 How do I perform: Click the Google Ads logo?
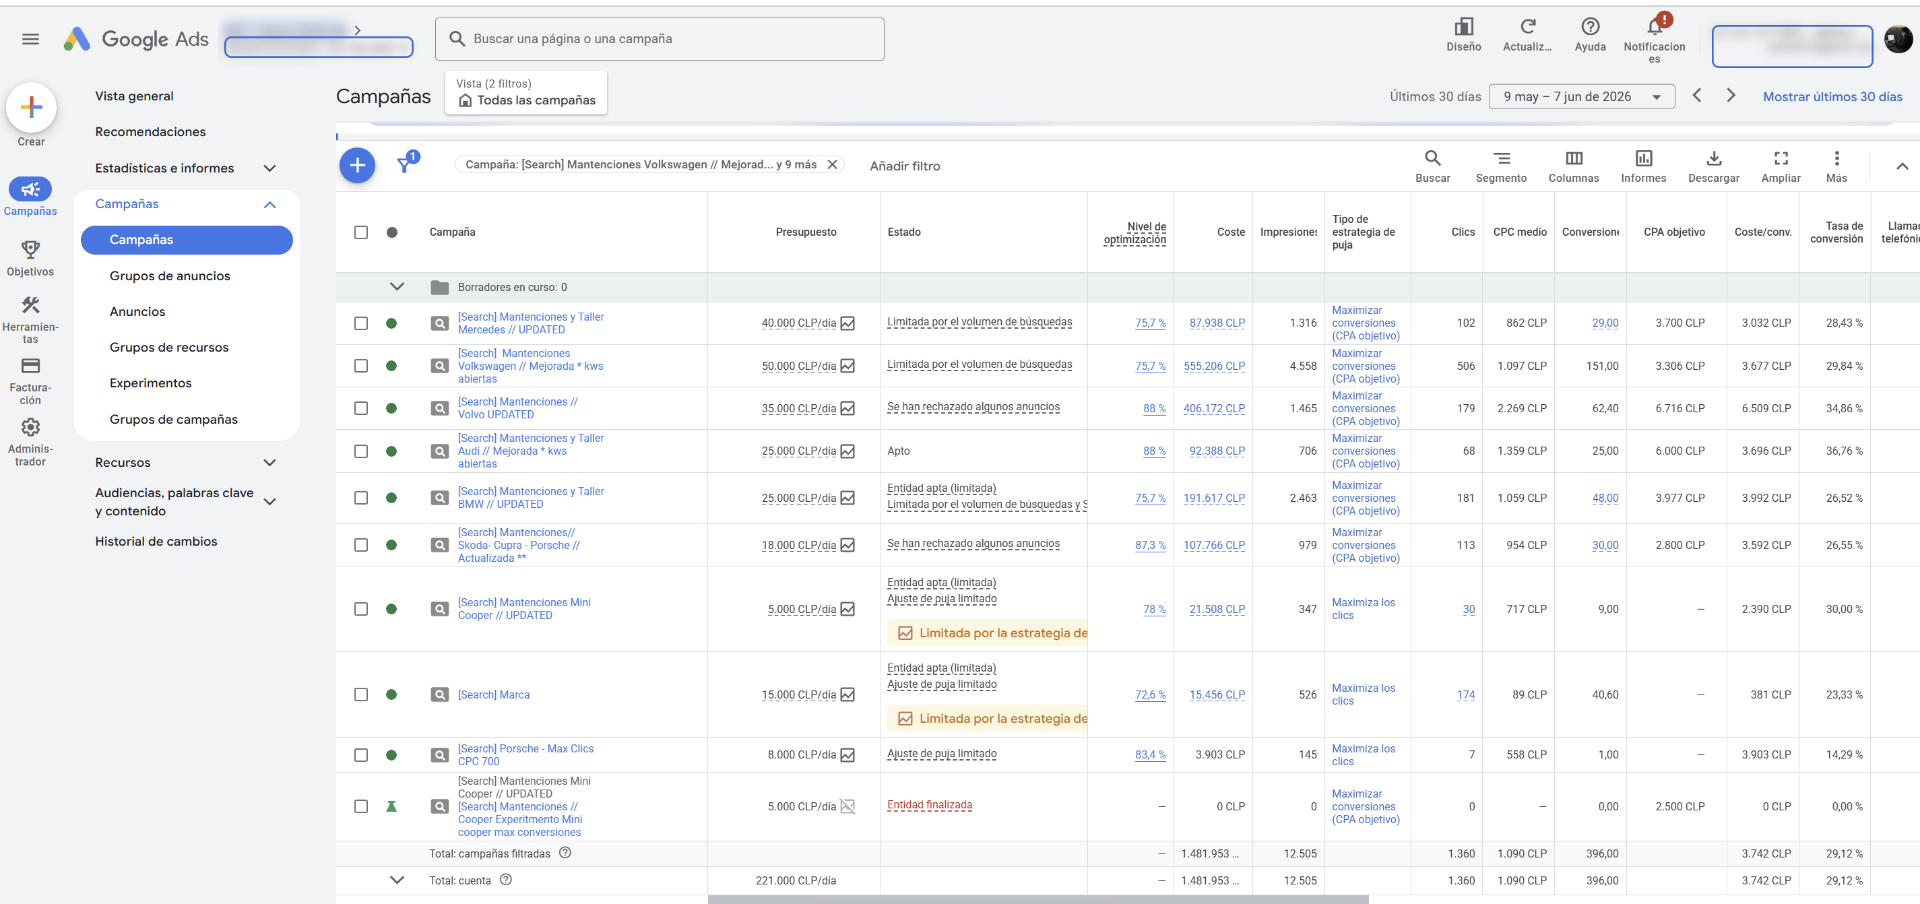tap(136, 39)
